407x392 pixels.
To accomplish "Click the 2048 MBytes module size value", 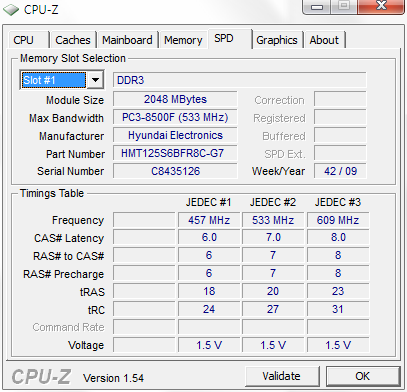I will tap(175, 99).
